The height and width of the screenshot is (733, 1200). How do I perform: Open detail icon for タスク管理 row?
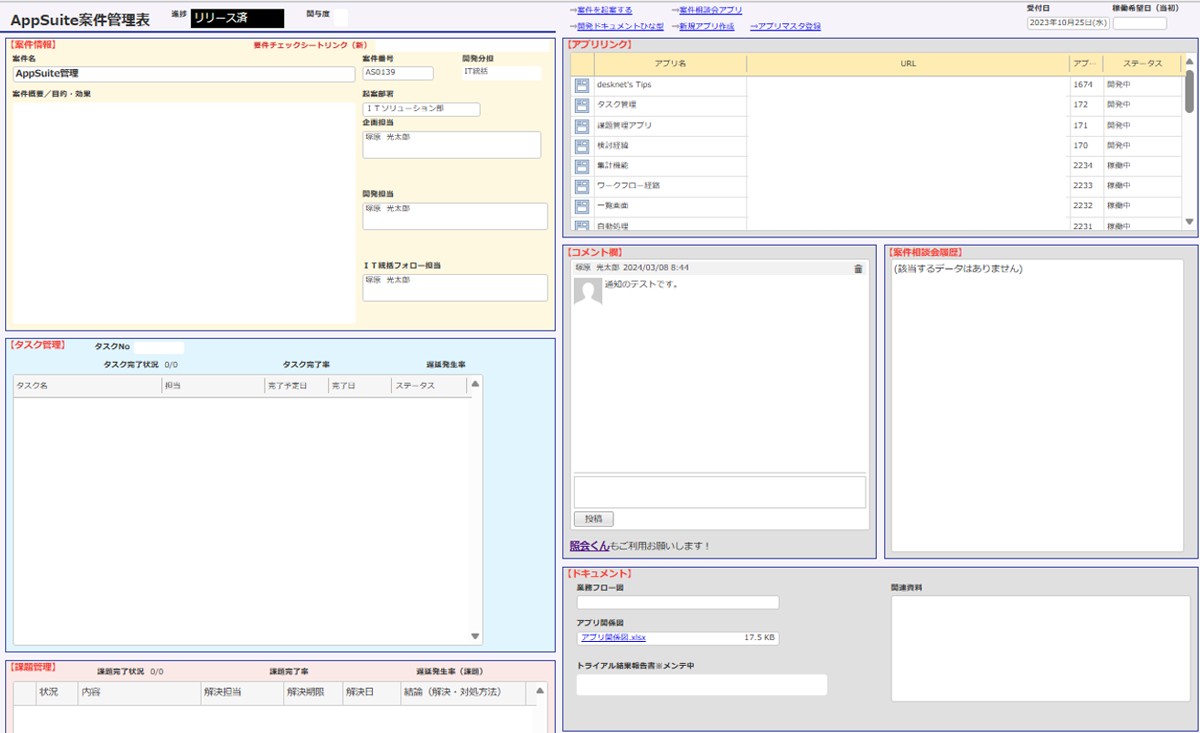582,105
